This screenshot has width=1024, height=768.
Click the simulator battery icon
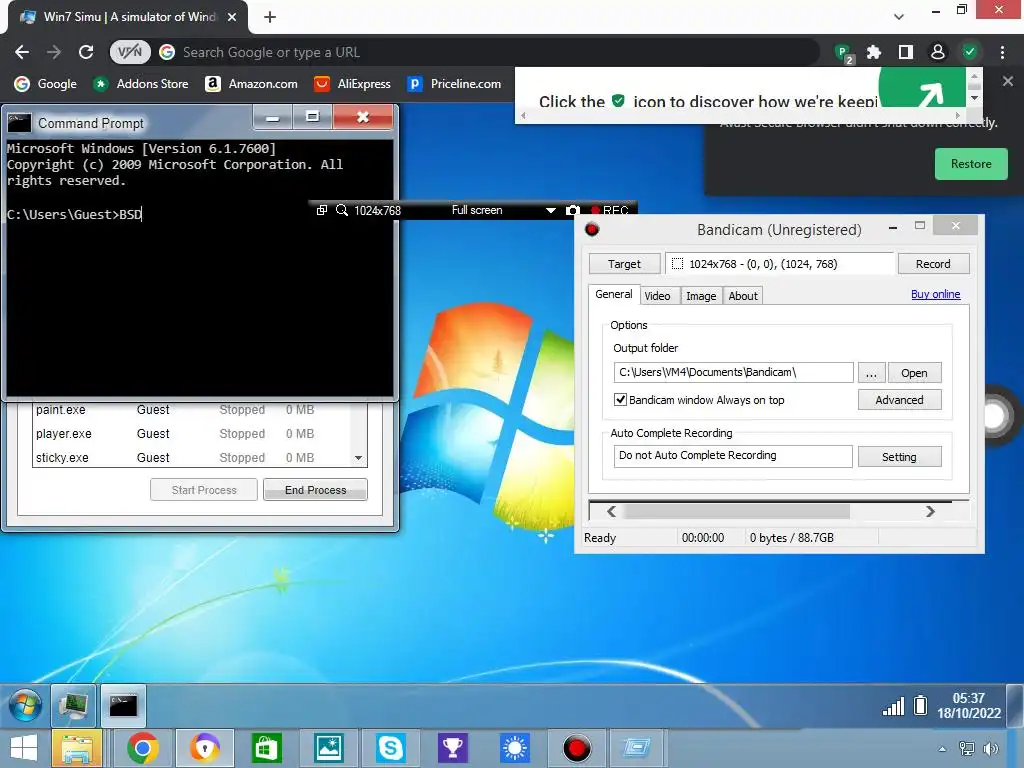[920, 705]
